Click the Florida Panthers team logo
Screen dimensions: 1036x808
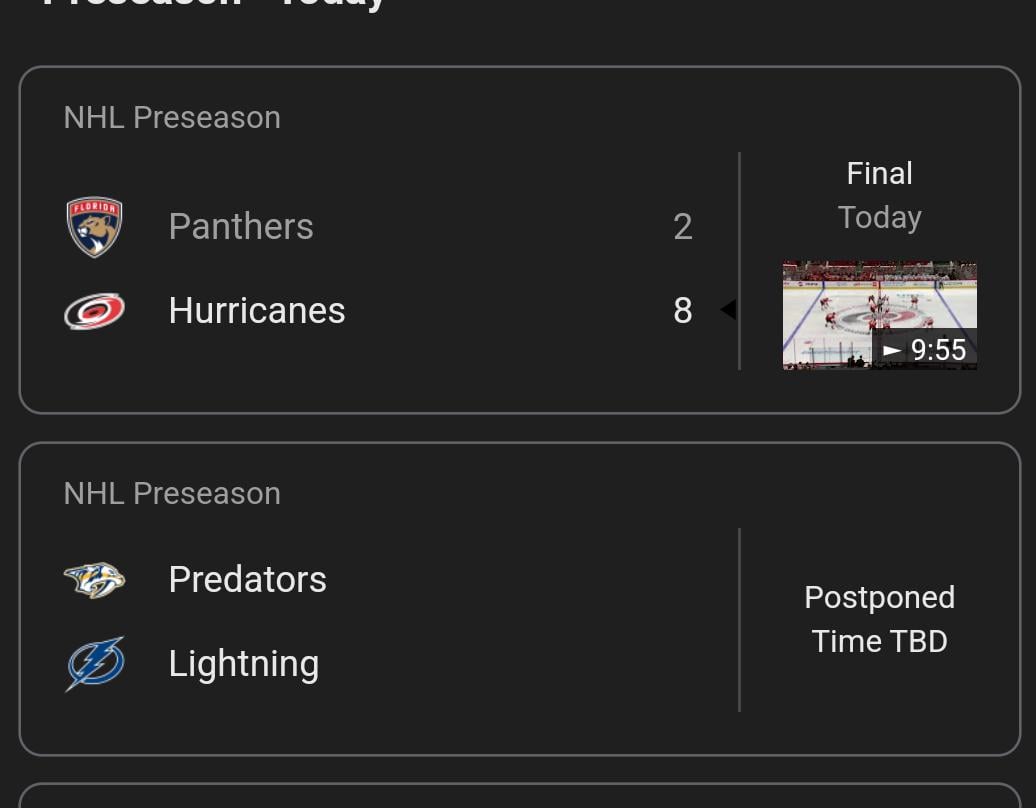click(x=94, y=227)
